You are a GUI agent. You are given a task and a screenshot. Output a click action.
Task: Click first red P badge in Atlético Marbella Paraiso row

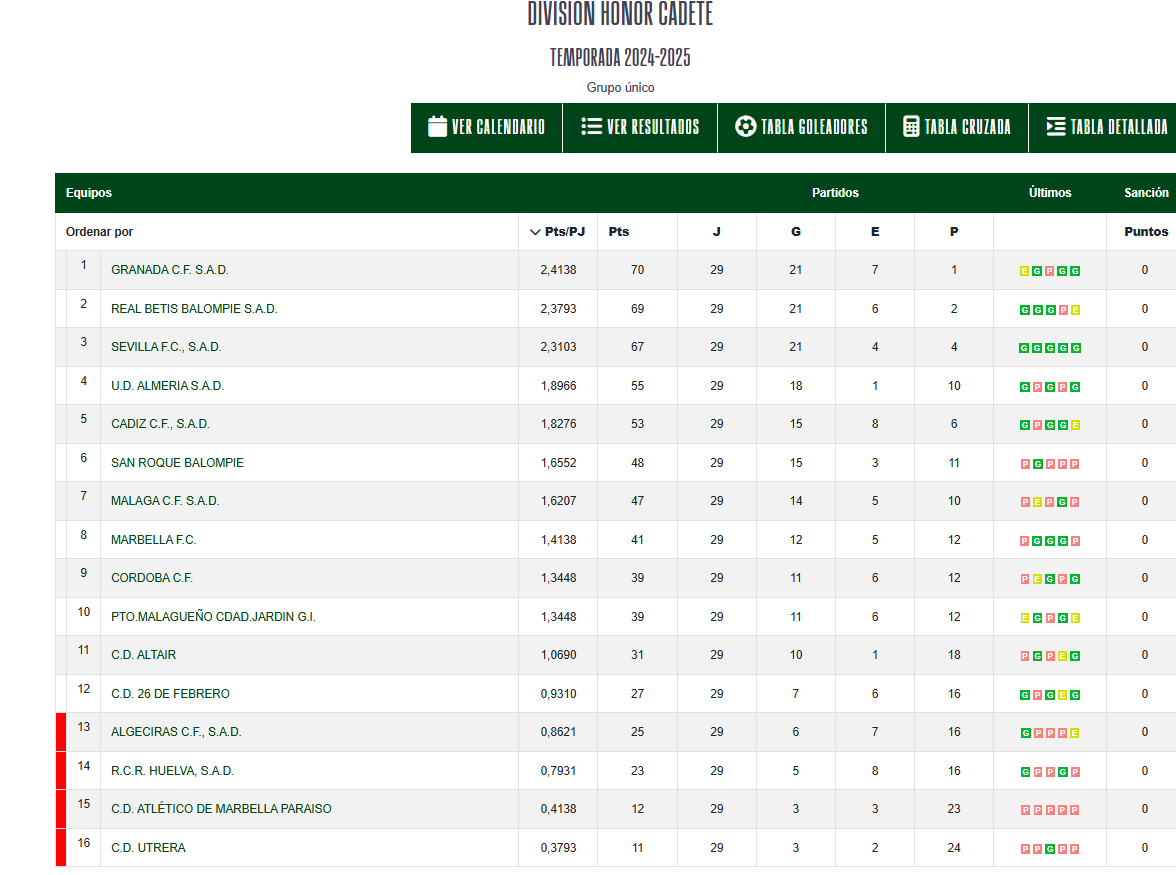1024,811
